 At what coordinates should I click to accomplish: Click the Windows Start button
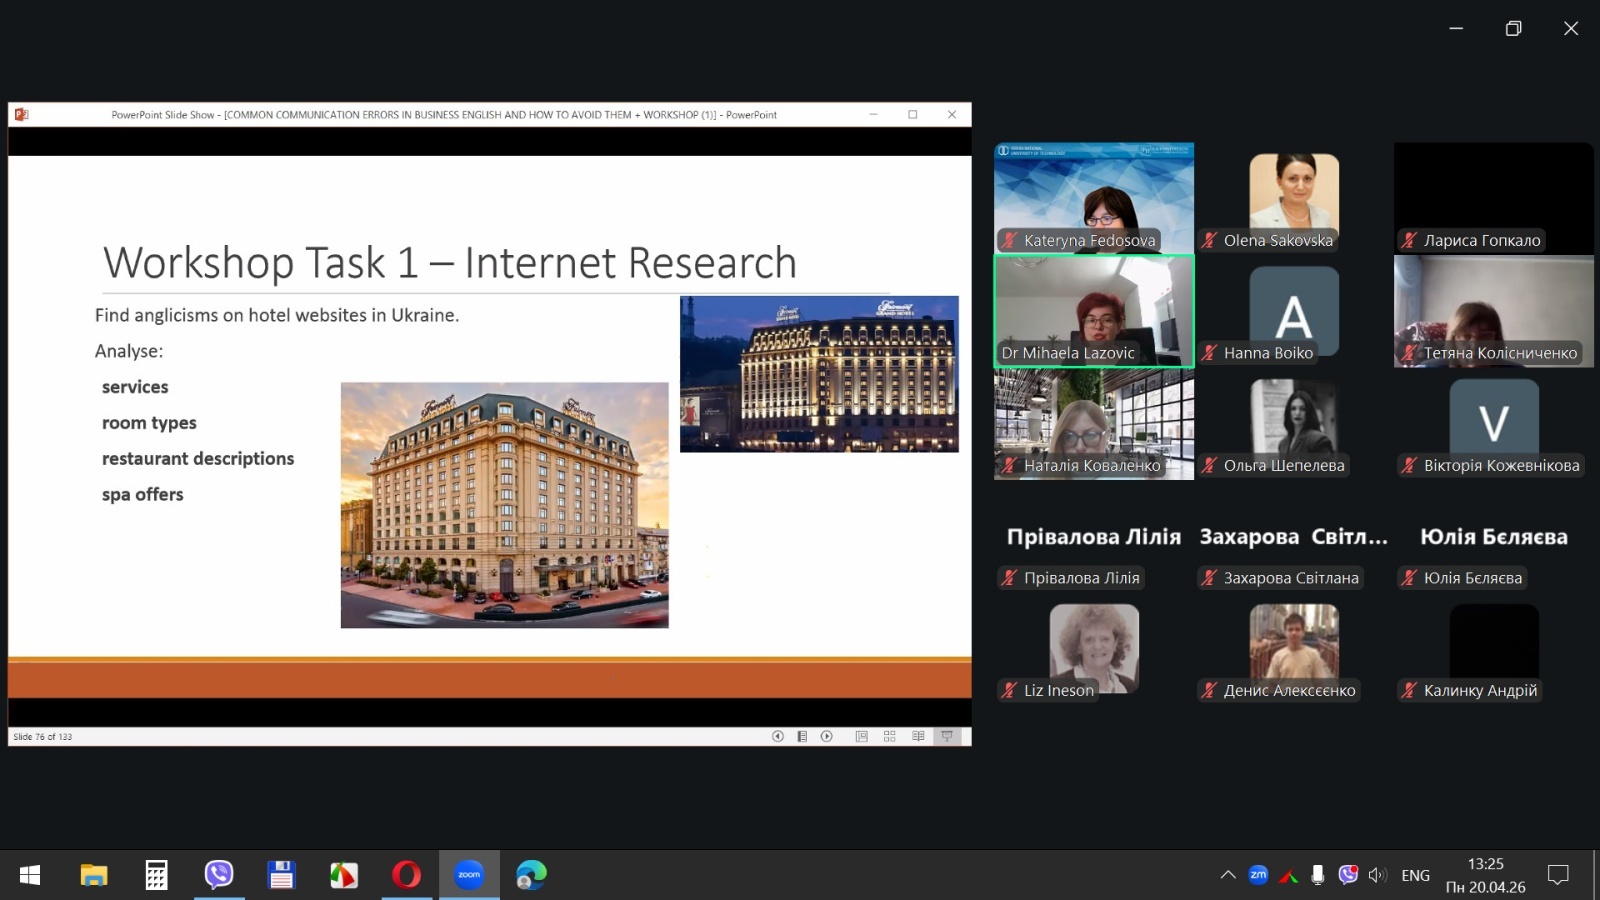(x=30, y=875)
